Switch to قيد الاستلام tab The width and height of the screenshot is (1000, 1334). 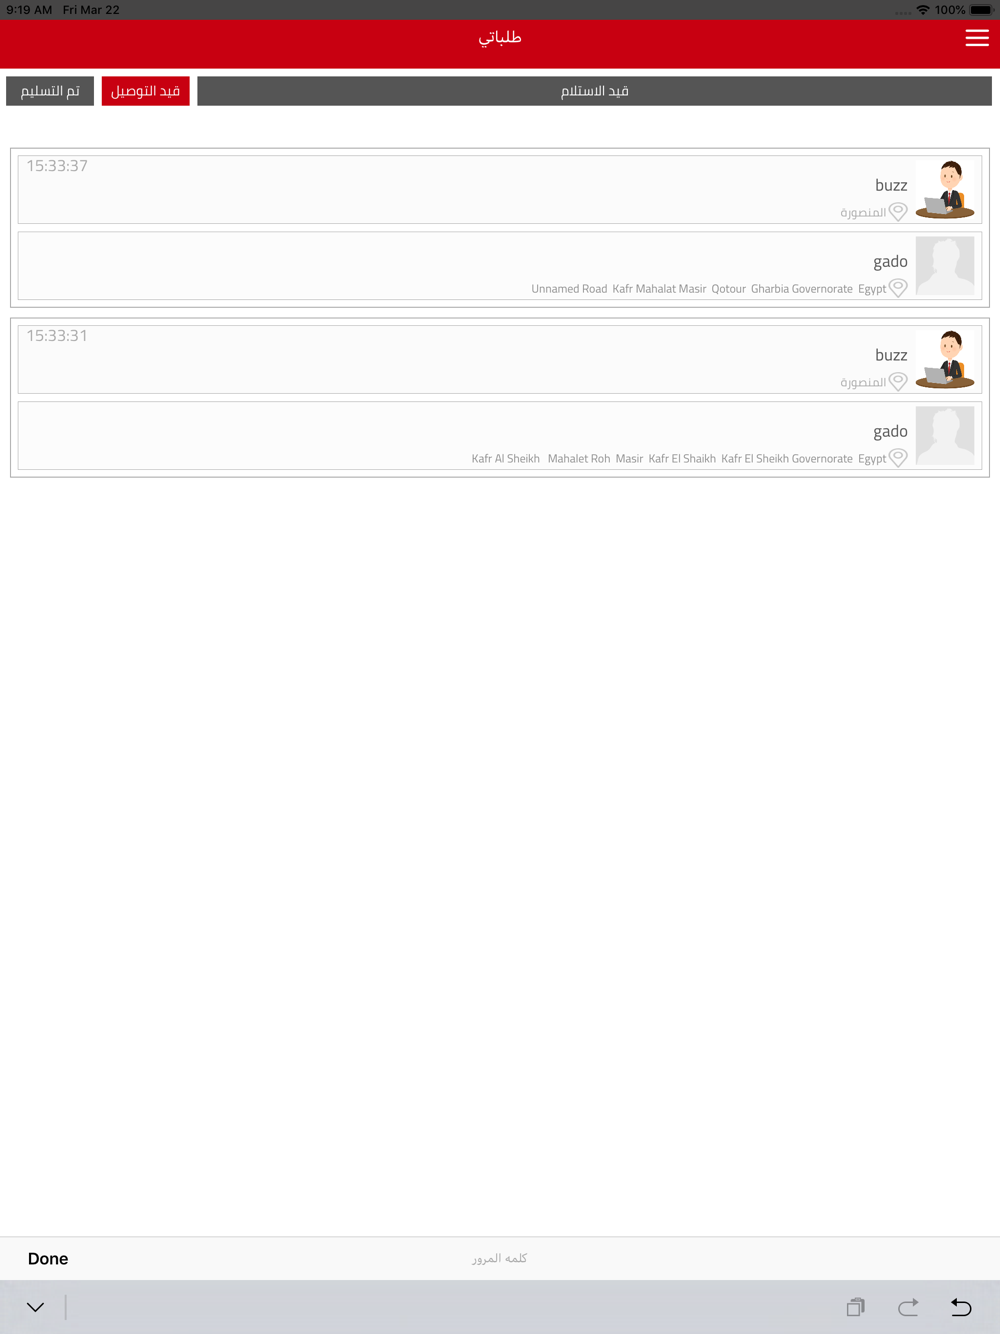(594, 91)
